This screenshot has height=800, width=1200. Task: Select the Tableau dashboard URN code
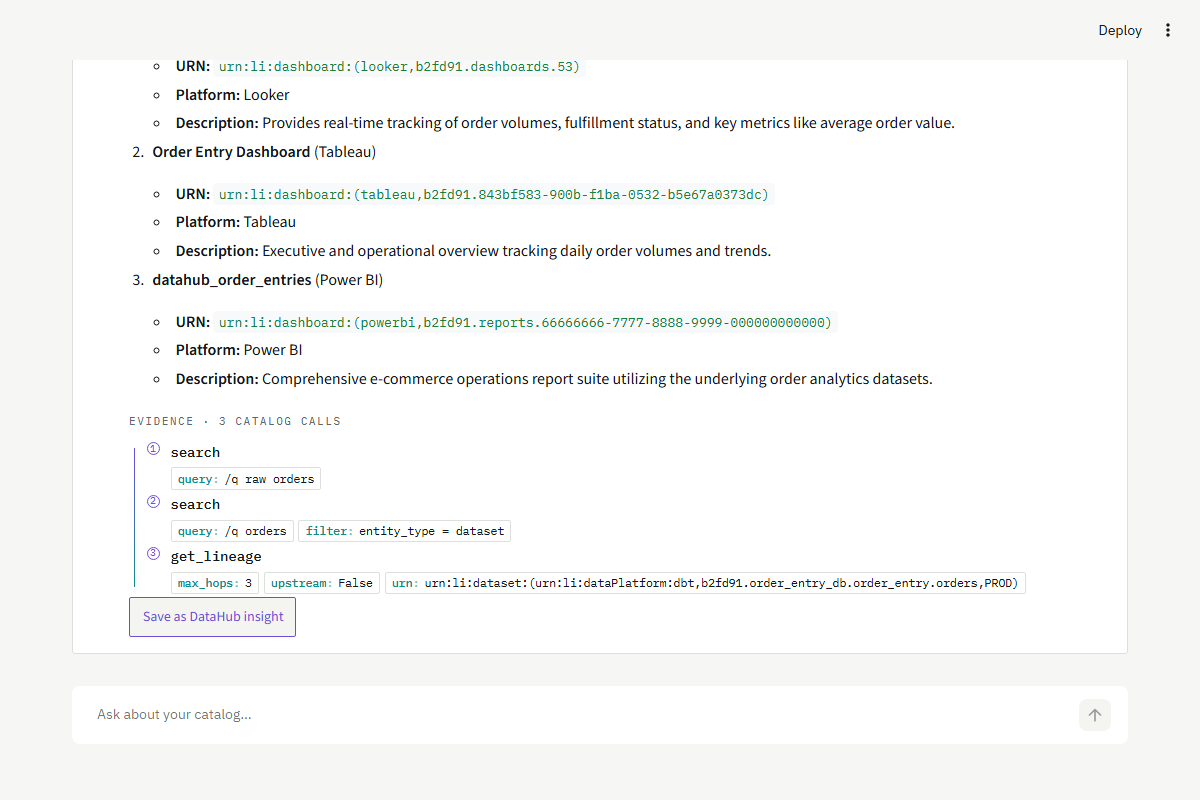[494, 194]
